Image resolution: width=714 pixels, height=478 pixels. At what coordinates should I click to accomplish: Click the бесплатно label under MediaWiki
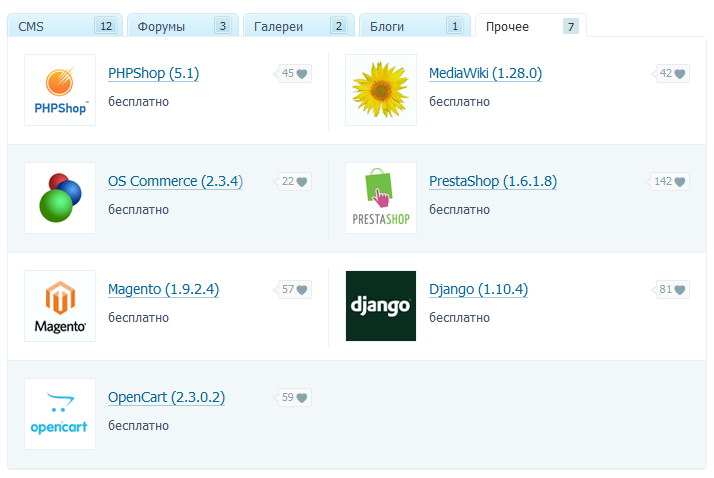point(459,102)
